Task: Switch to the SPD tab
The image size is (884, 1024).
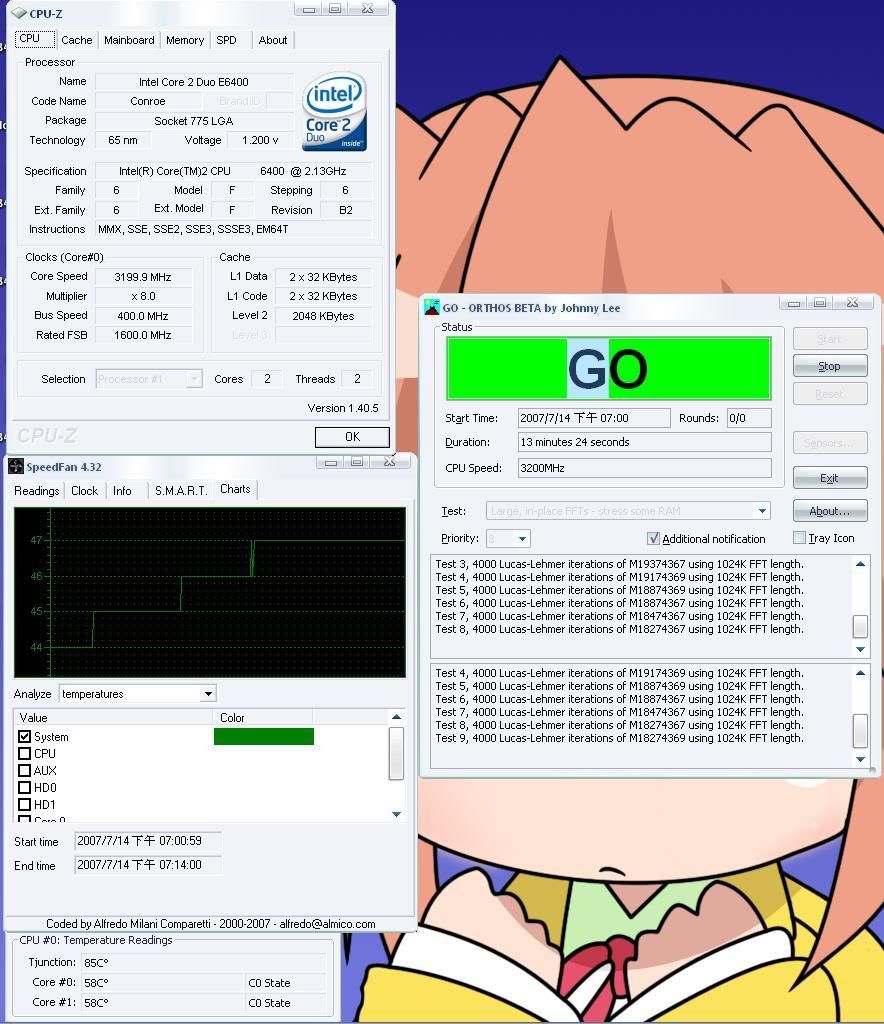Action: point(227,40)
